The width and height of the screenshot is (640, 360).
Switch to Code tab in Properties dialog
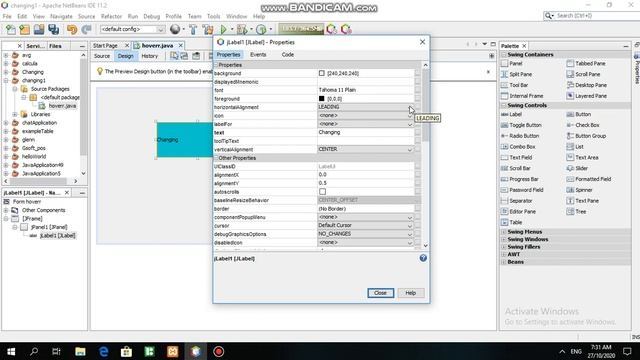[x=288, y=55]
